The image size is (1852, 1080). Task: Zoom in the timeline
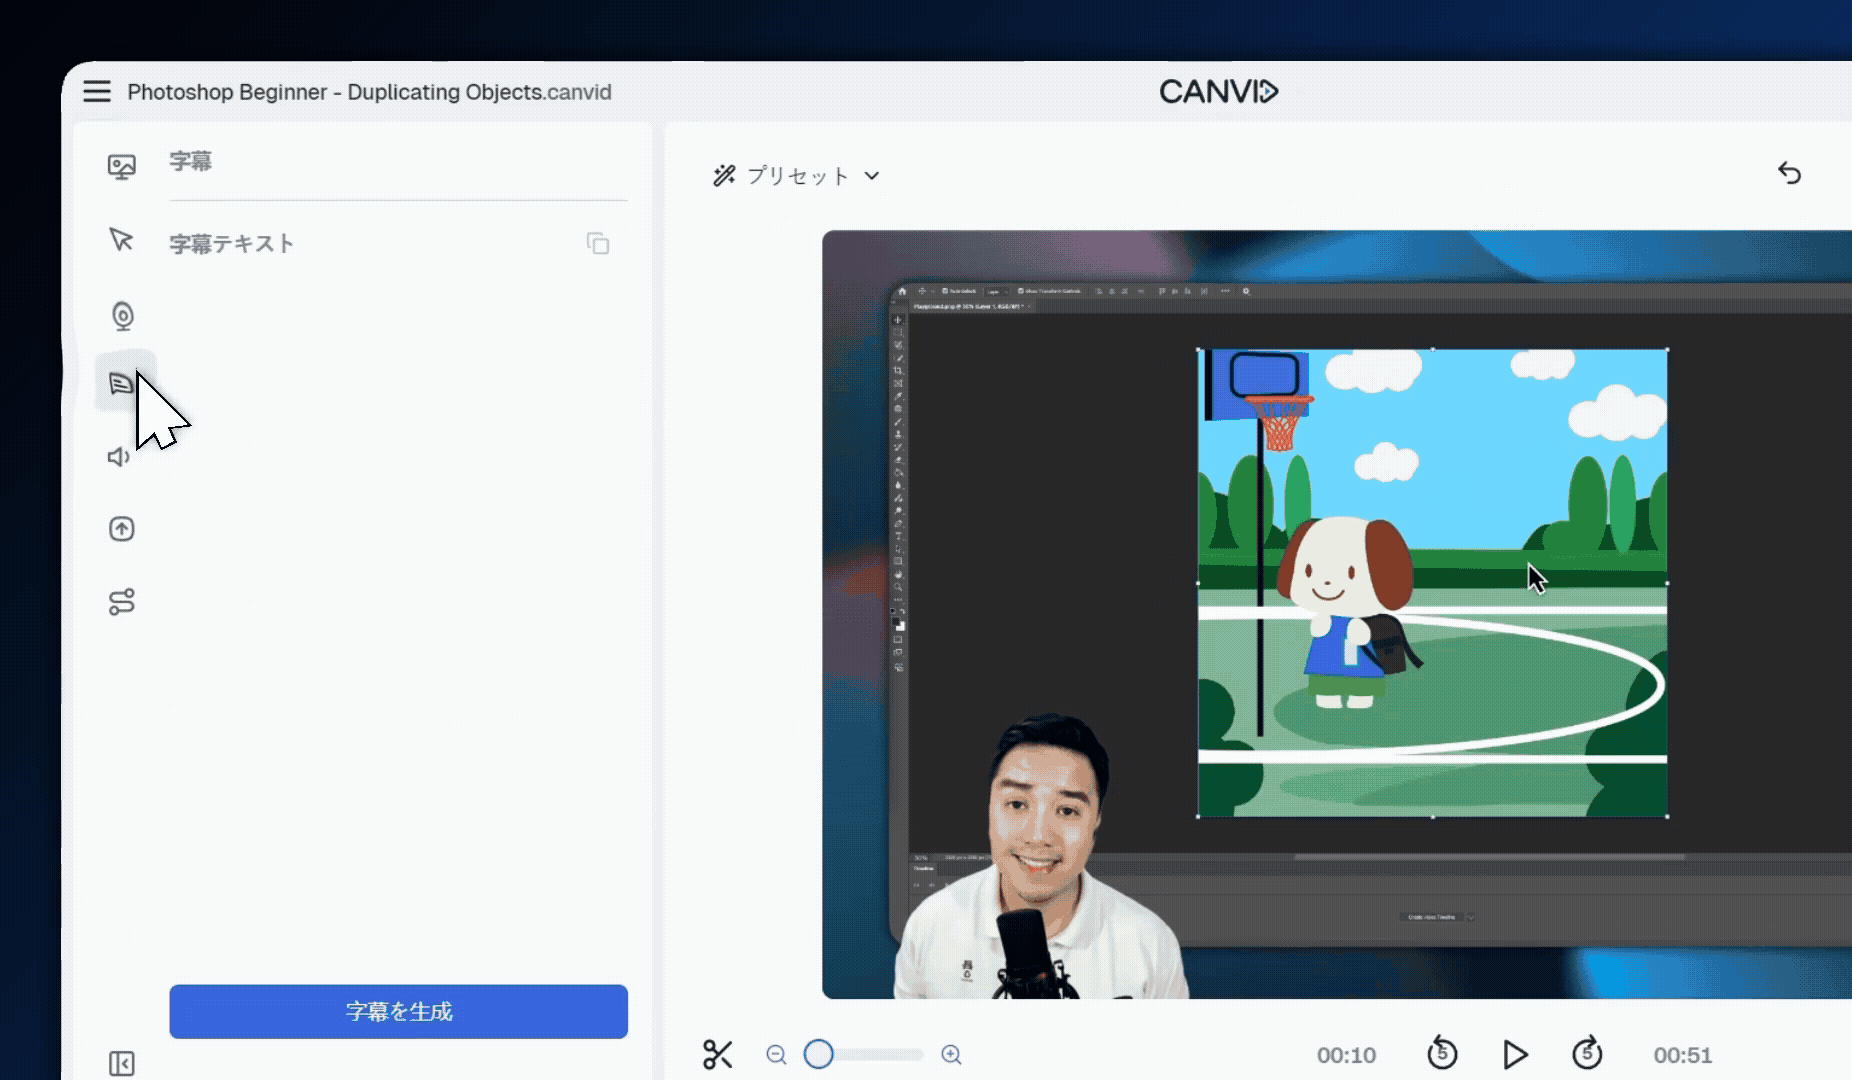point(951,1055)
